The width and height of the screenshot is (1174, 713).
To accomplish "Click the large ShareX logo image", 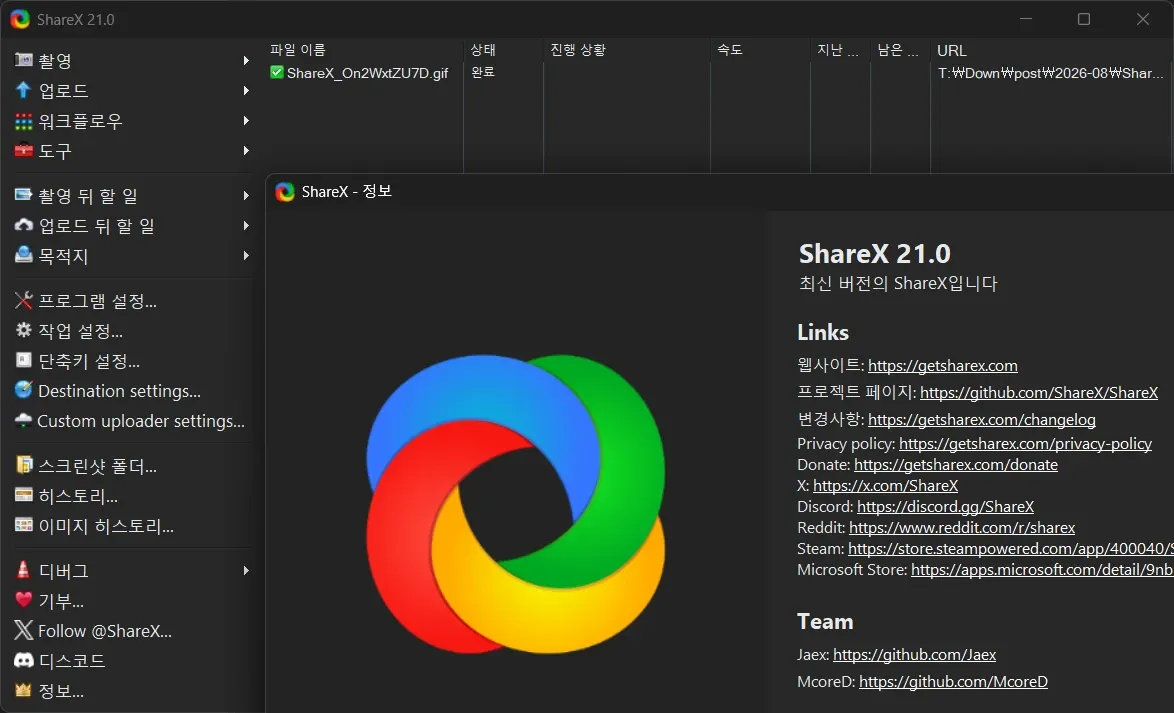I will (x=515, y=504).
